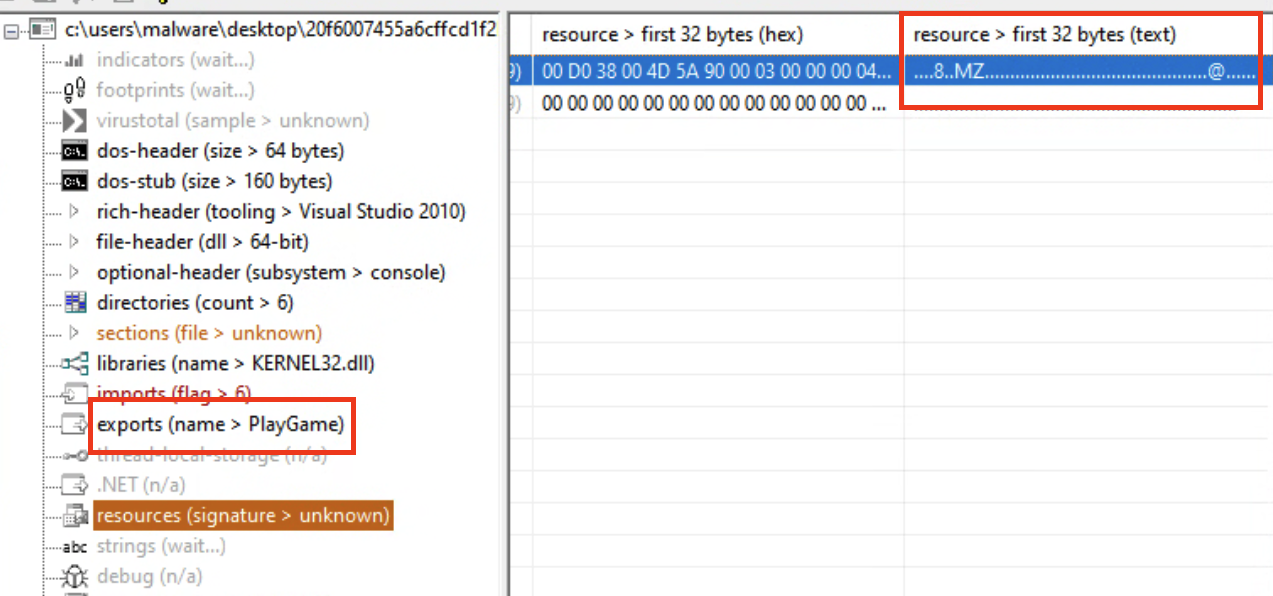Click the dos-header console icon
Image resolution: width=1273 pixels, height=596 pixels.
click(x=74, y=151)
